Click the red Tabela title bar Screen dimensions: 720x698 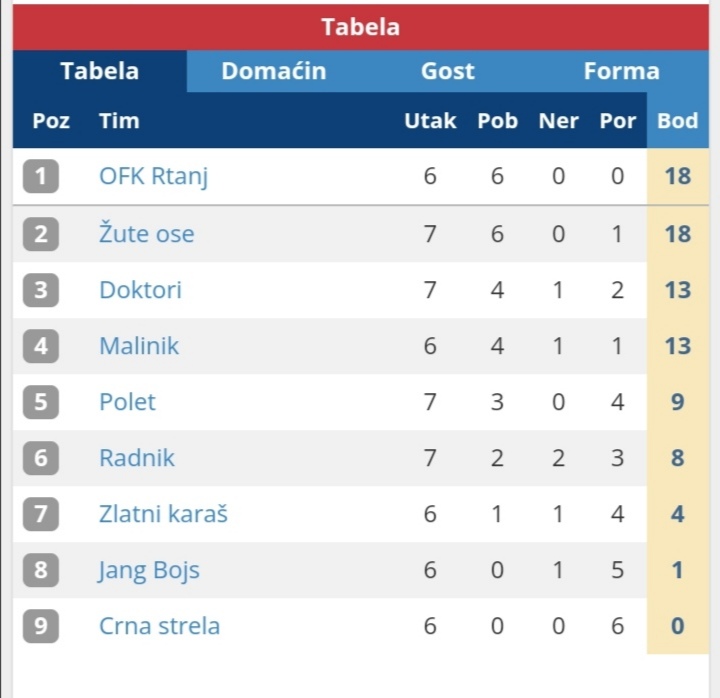[360, 27]
